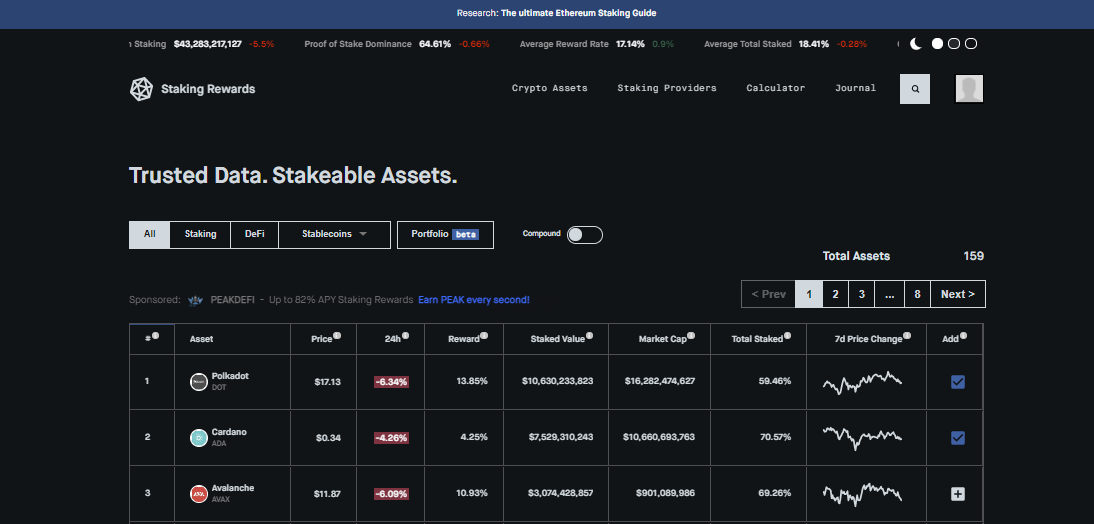Click the Prev page button

point(768,294)
